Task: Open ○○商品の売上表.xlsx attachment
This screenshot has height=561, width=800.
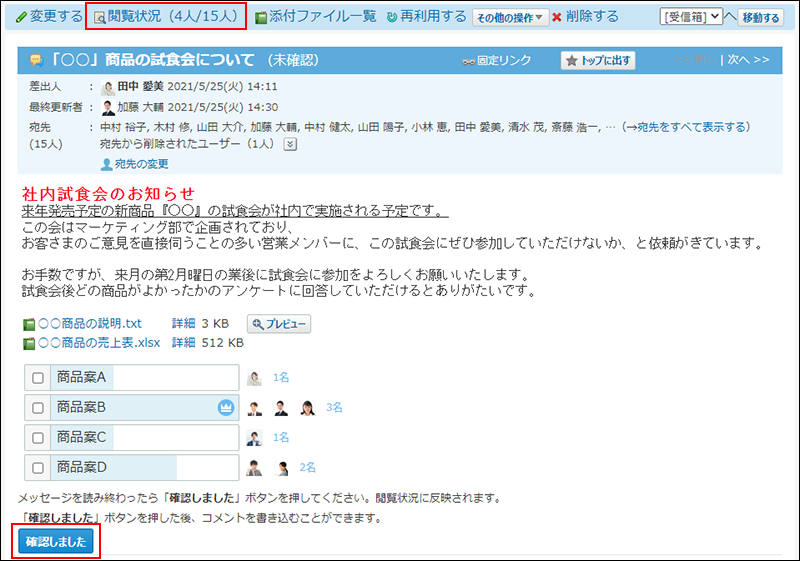Action: [99, 343]
